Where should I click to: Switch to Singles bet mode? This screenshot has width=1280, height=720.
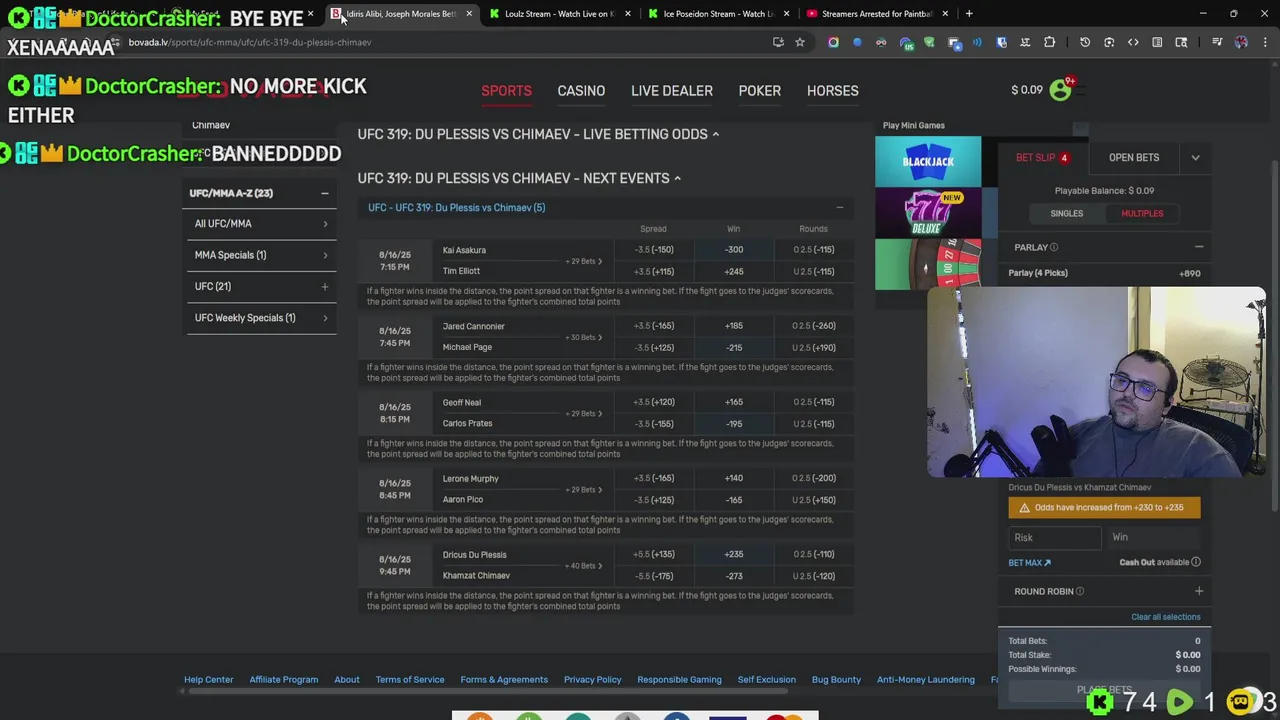point(1067,213)
